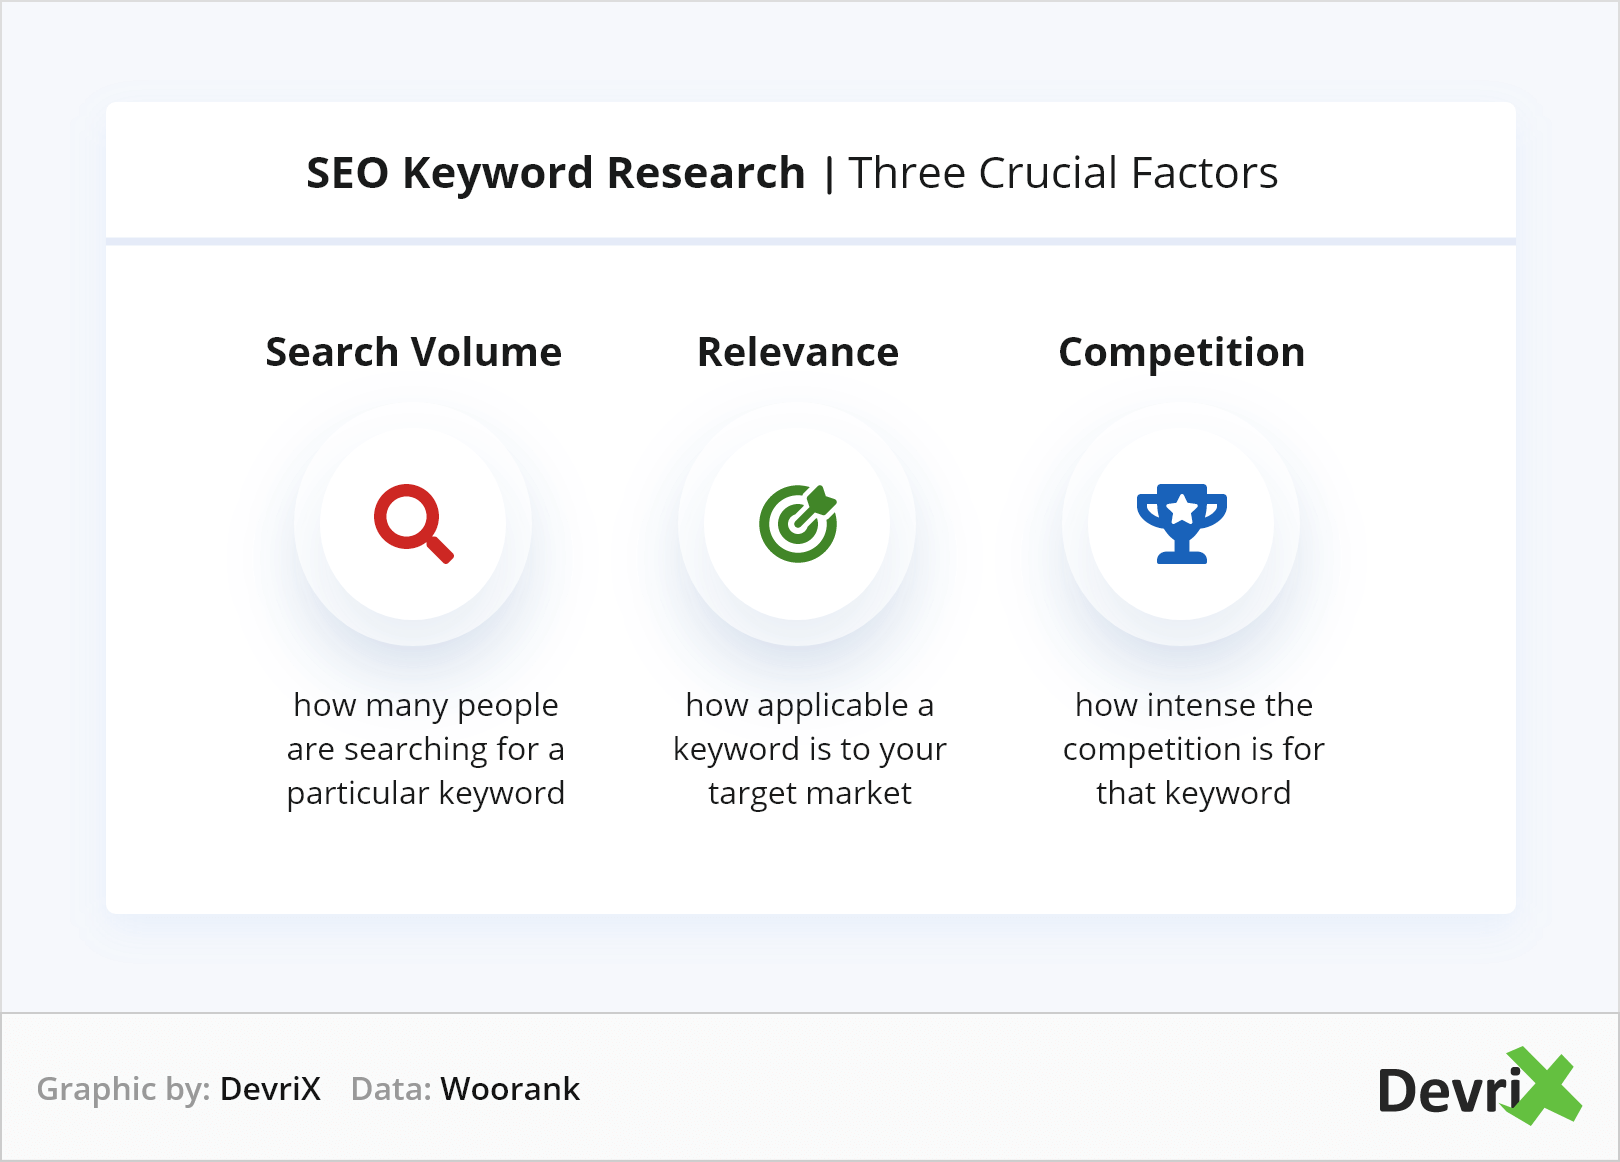The width and height of the screenshot is (1620, 1162).
Task: Click the blue trophy icon
Action: [1181, 523]
